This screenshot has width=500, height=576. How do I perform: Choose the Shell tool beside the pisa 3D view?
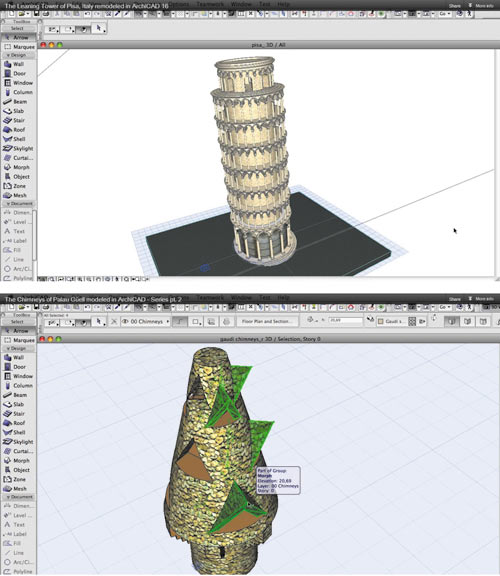(x=18, y=139)
